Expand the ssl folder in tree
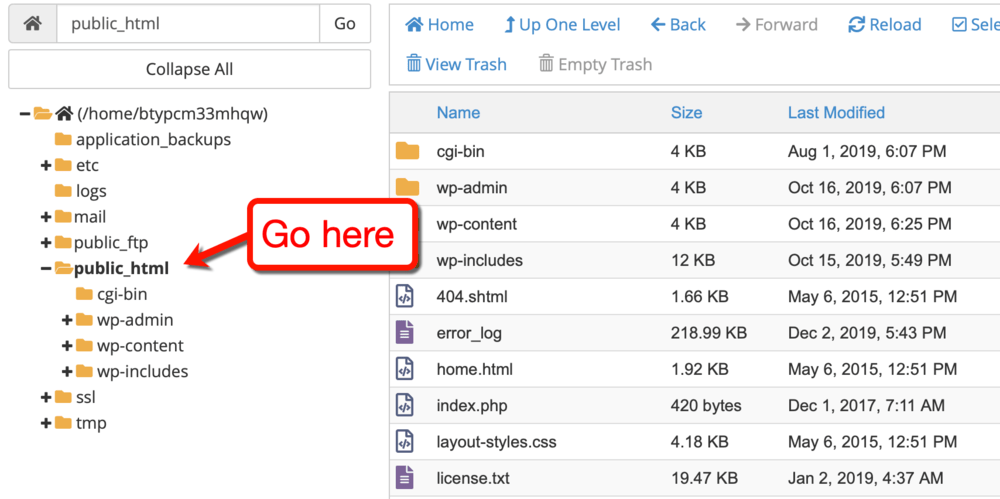 (45, 398)
